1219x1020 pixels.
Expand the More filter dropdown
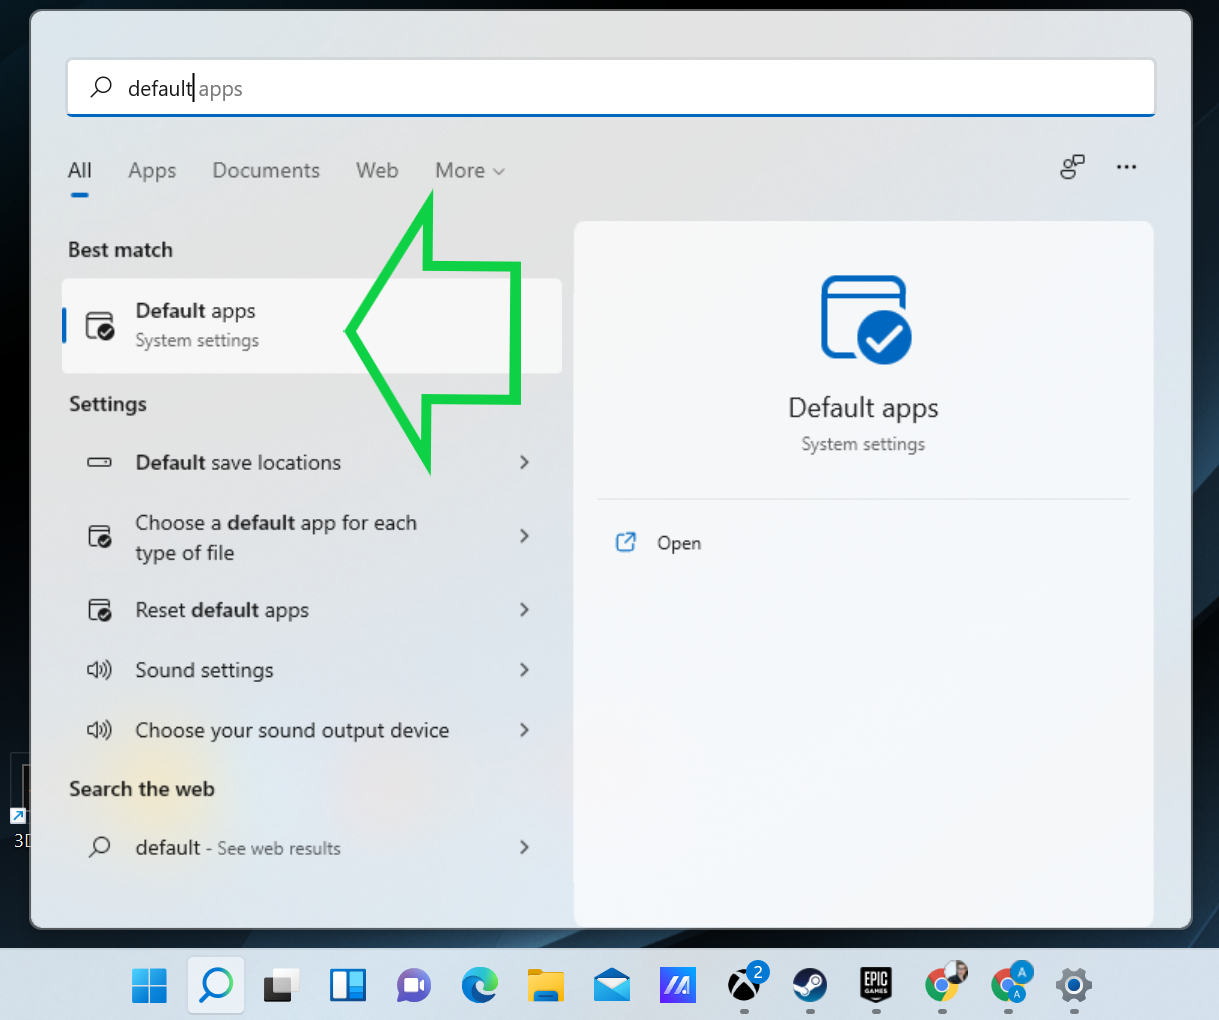tap(469, 171)
